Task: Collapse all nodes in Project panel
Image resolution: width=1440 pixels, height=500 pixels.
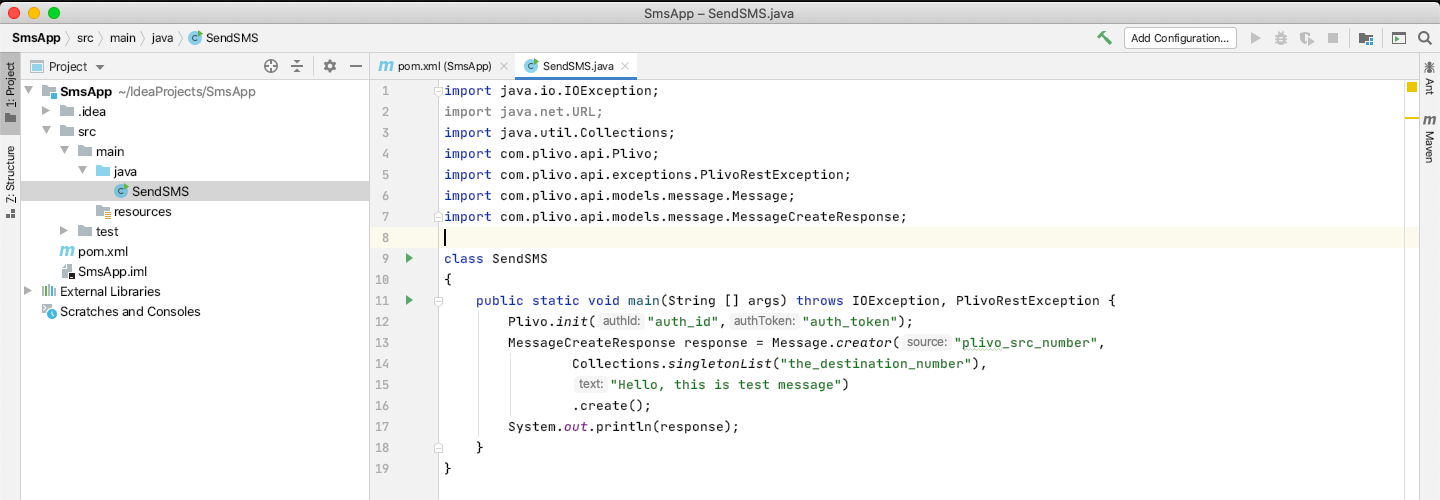Action: tap(297, 66)
